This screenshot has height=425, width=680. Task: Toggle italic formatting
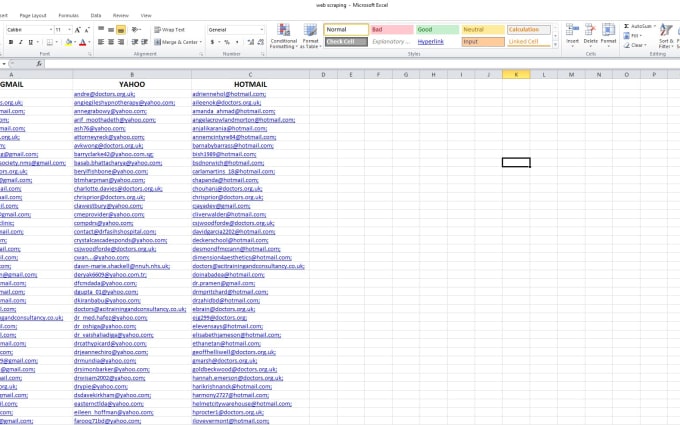pos(20,42)
